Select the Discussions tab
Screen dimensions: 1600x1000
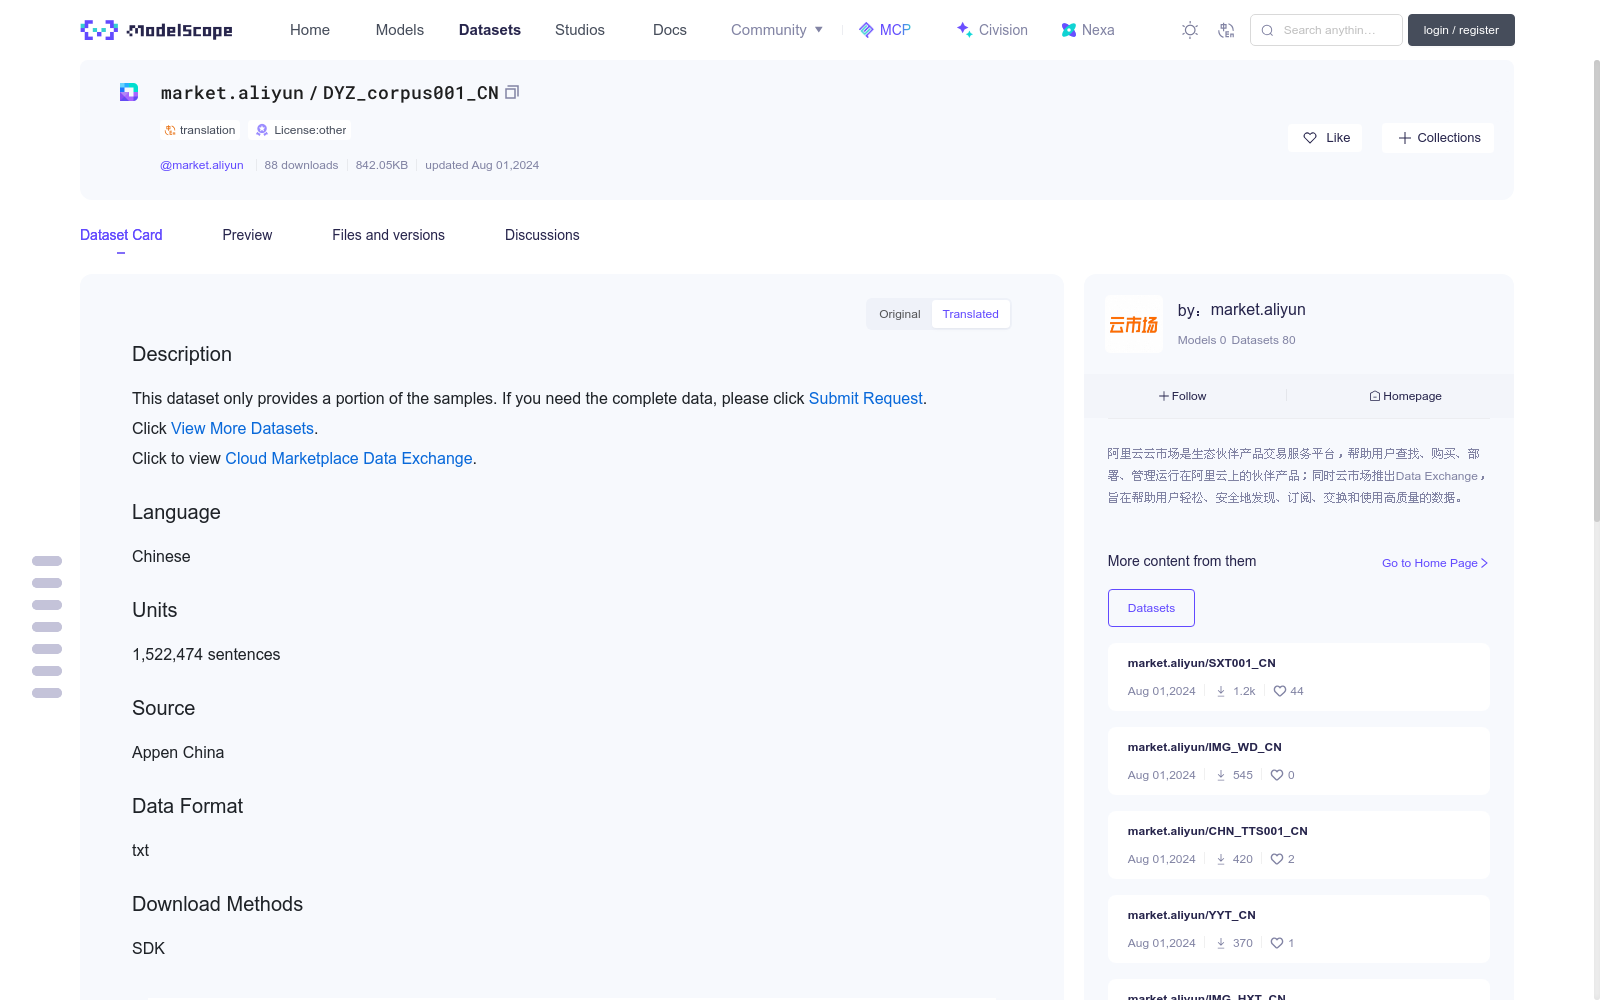coord(542,235)
